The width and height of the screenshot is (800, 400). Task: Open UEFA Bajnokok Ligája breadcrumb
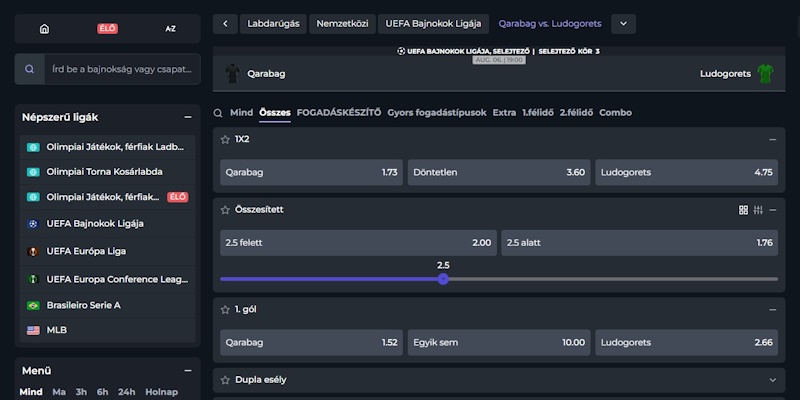(433, 24)
